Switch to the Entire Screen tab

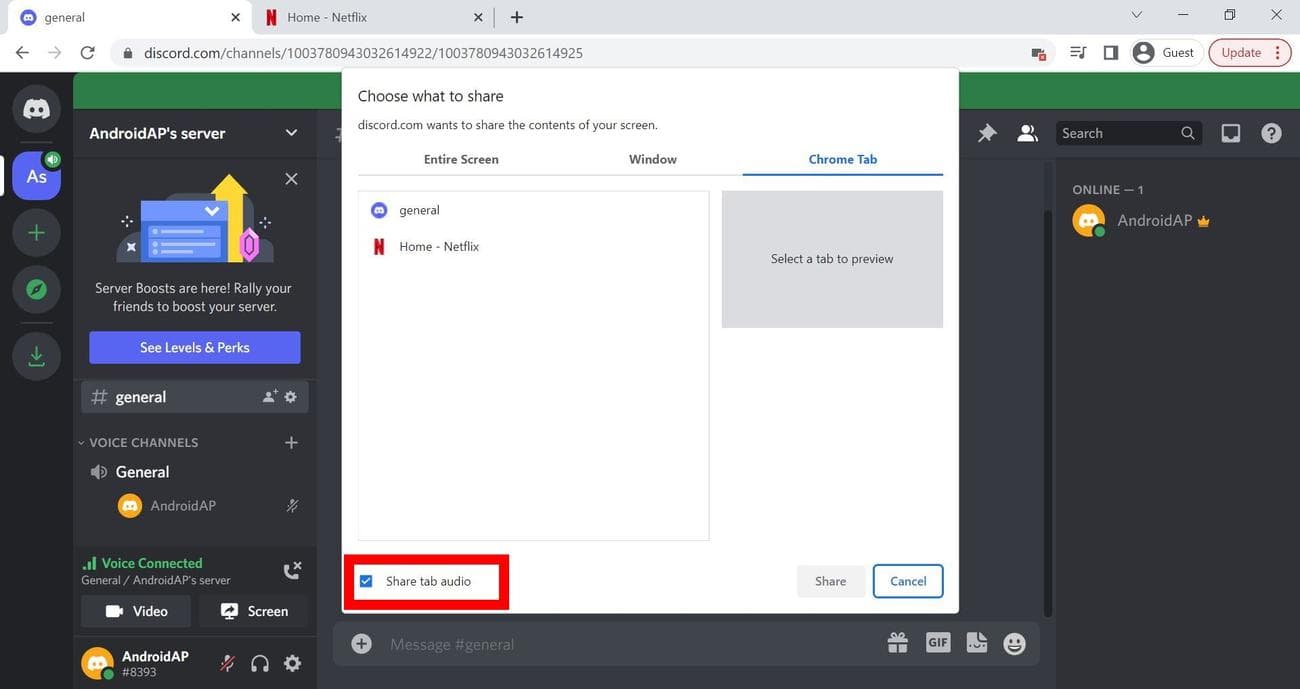click(461, 159)
